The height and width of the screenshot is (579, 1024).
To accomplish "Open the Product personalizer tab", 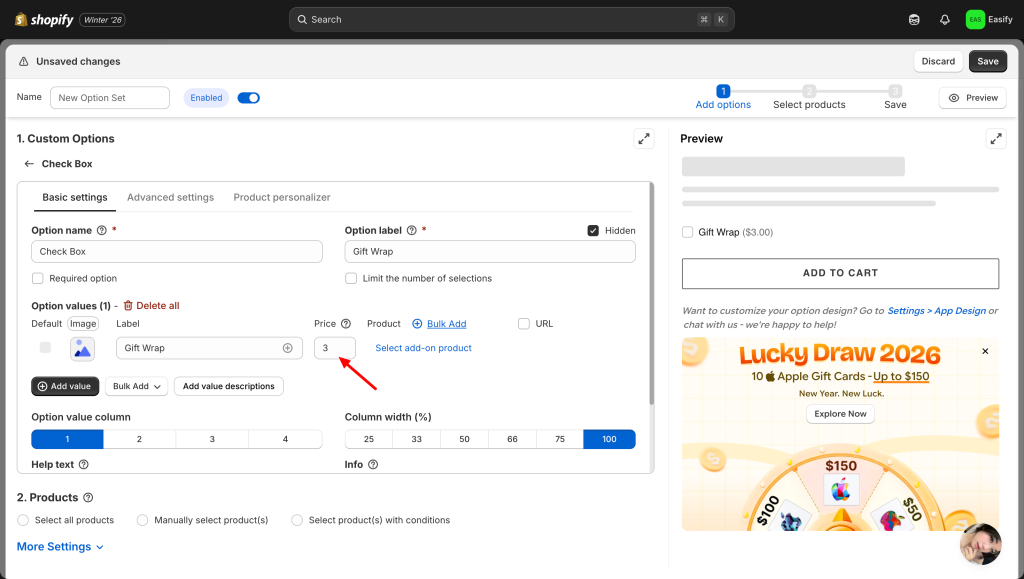I will [x=282, y=198].
